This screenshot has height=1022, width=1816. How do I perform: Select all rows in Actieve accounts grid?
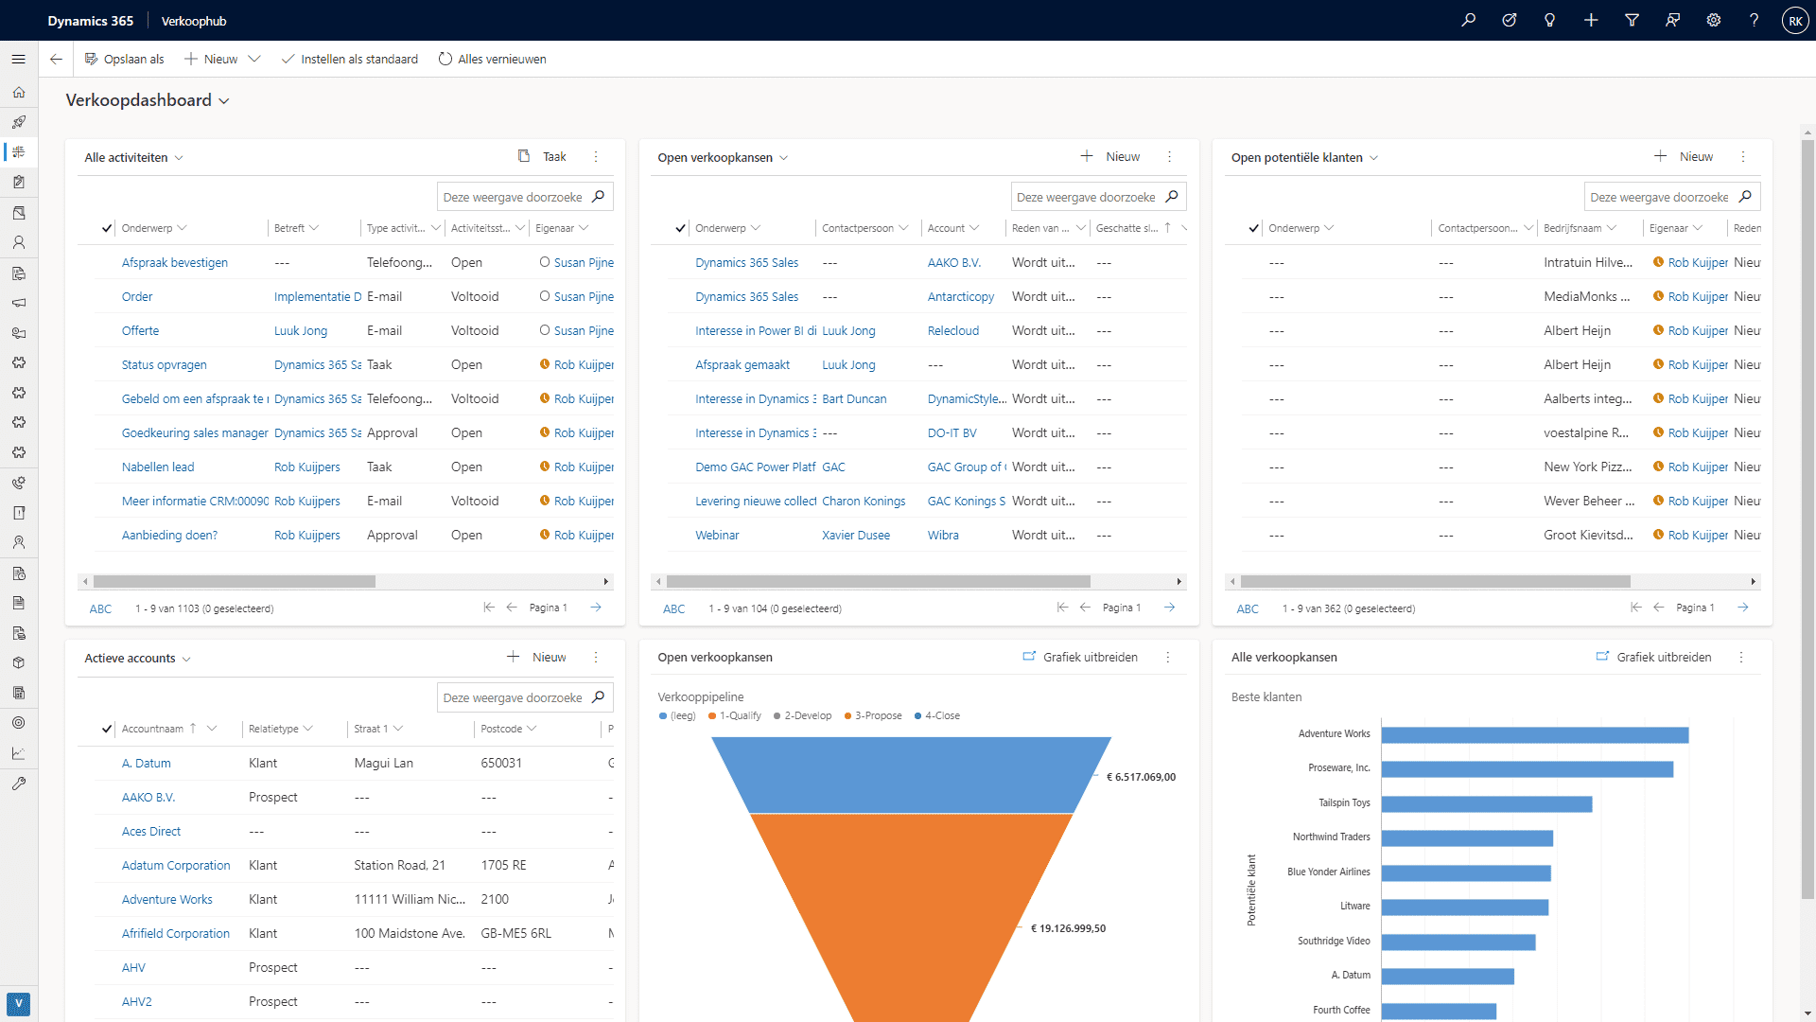click(x=106, y=728)
